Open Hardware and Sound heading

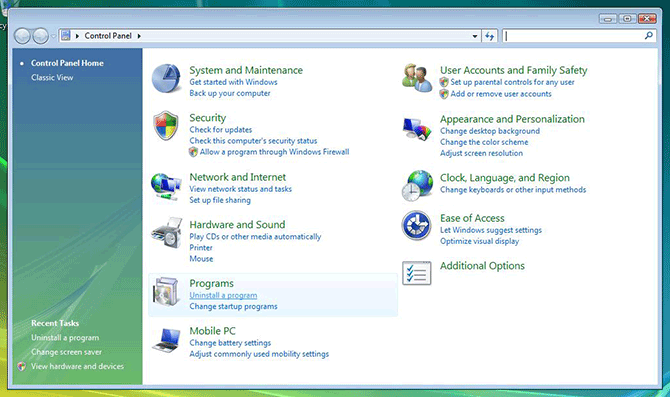tap(237, 224)
